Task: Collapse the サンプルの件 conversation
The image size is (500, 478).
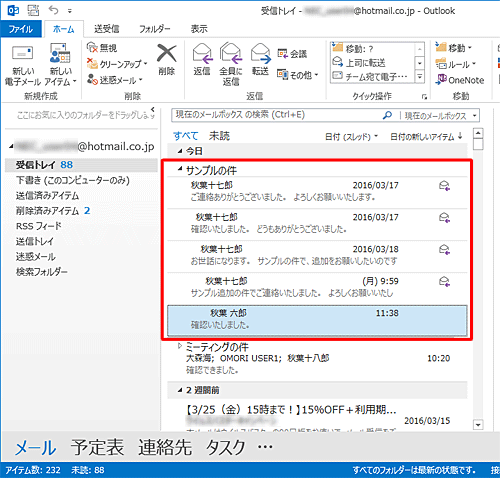Action: [180, 169]
